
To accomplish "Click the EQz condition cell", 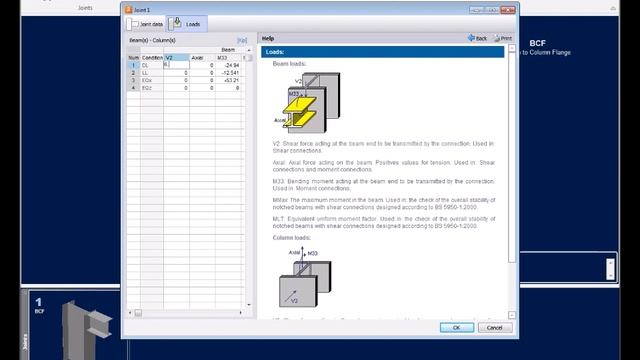I will [152, 88].
